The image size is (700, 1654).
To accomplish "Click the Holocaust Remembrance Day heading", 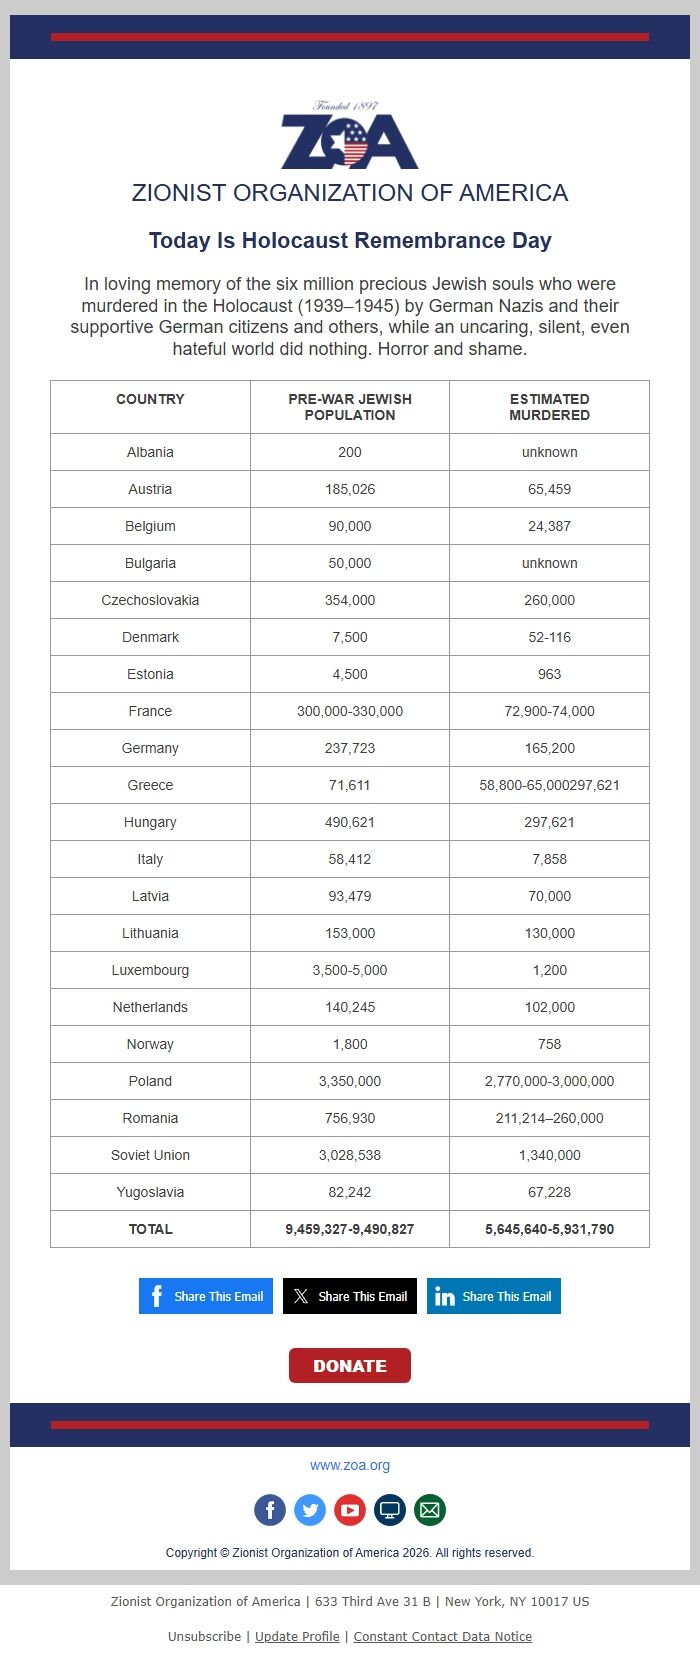I will tap(350, 240).
